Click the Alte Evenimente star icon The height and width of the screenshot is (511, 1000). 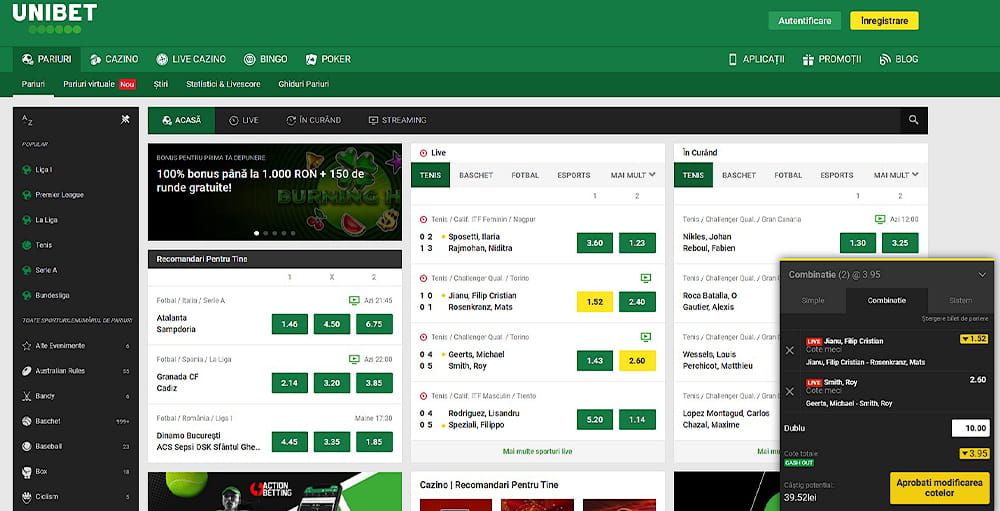point(26,346)
